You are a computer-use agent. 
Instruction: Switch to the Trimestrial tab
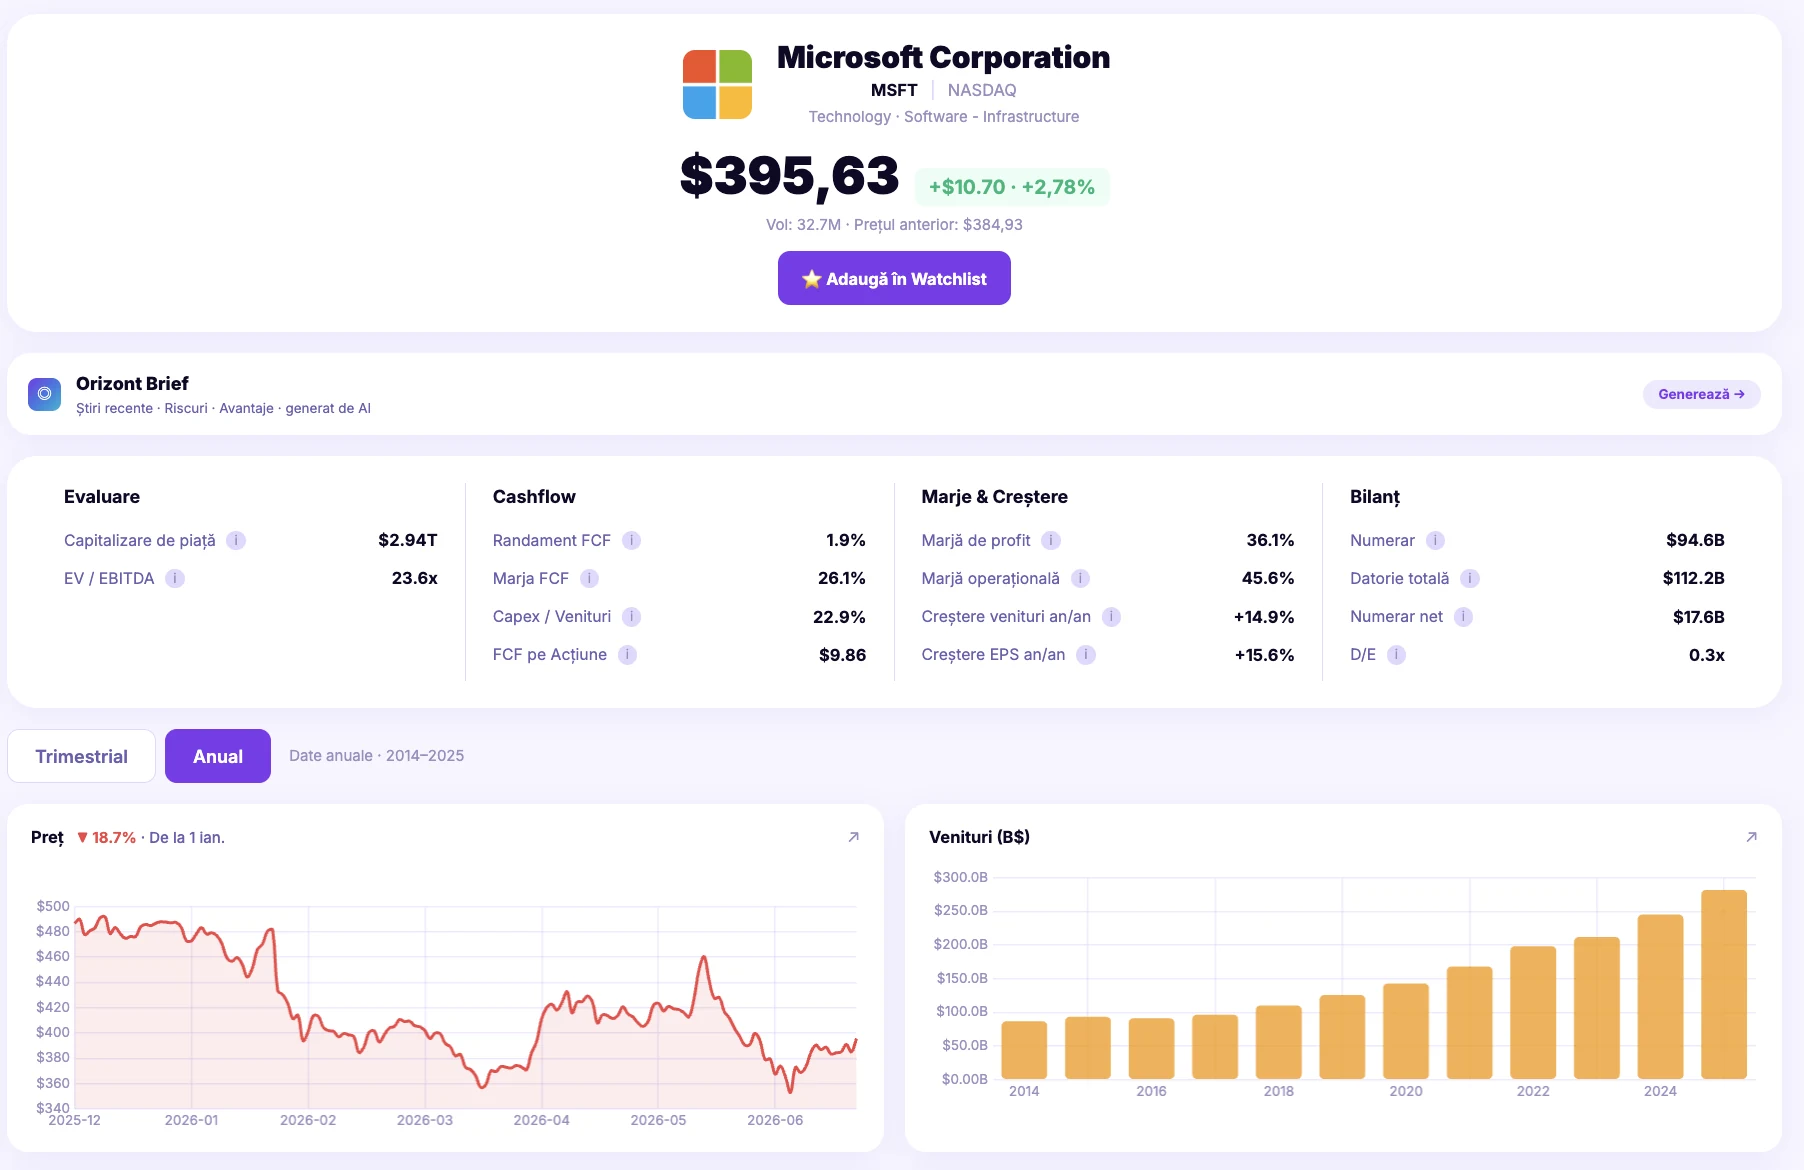click(x=81, y=756)
